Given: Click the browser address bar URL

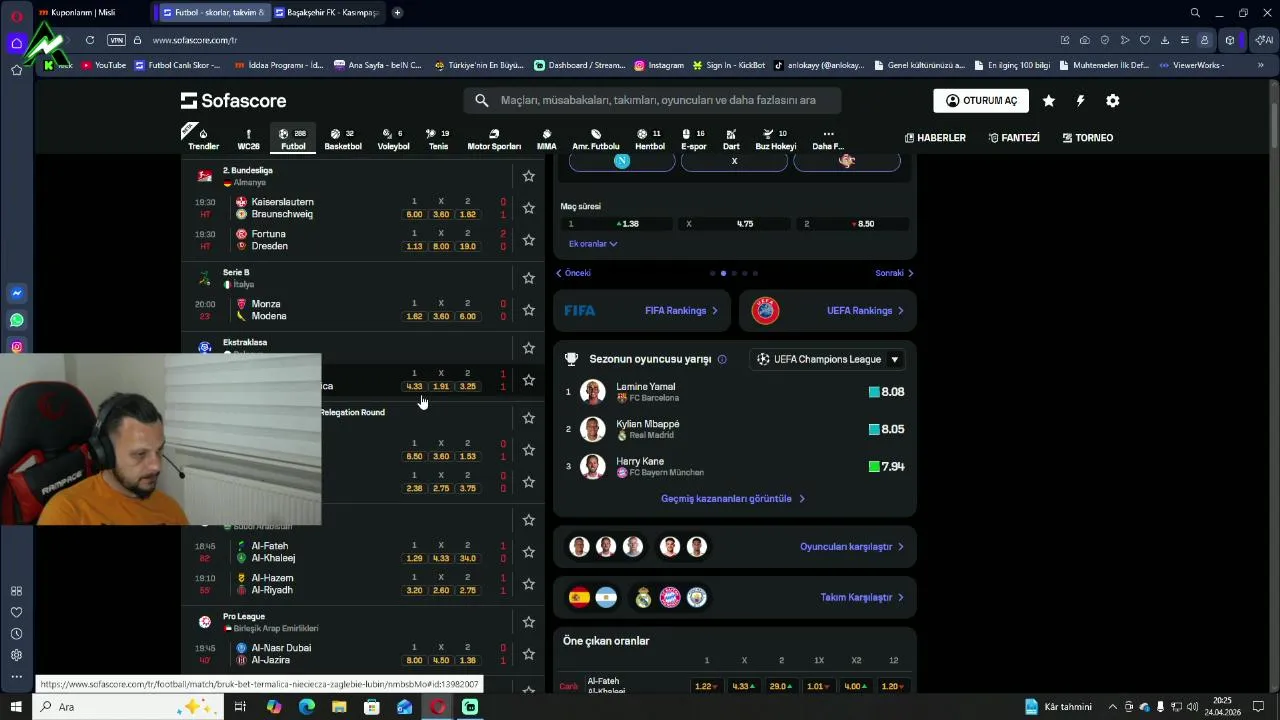Looking at the screenshot, I should [195, 40].
